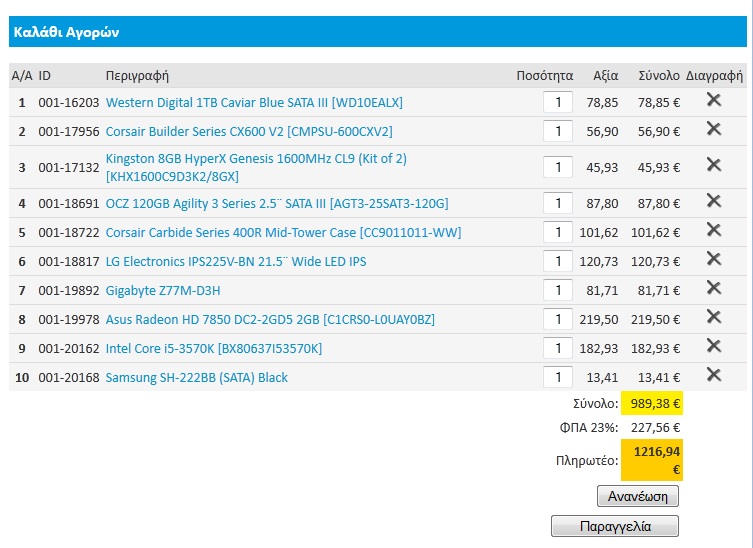Click row total 120,73 € for LG monitor

point(655,261)
